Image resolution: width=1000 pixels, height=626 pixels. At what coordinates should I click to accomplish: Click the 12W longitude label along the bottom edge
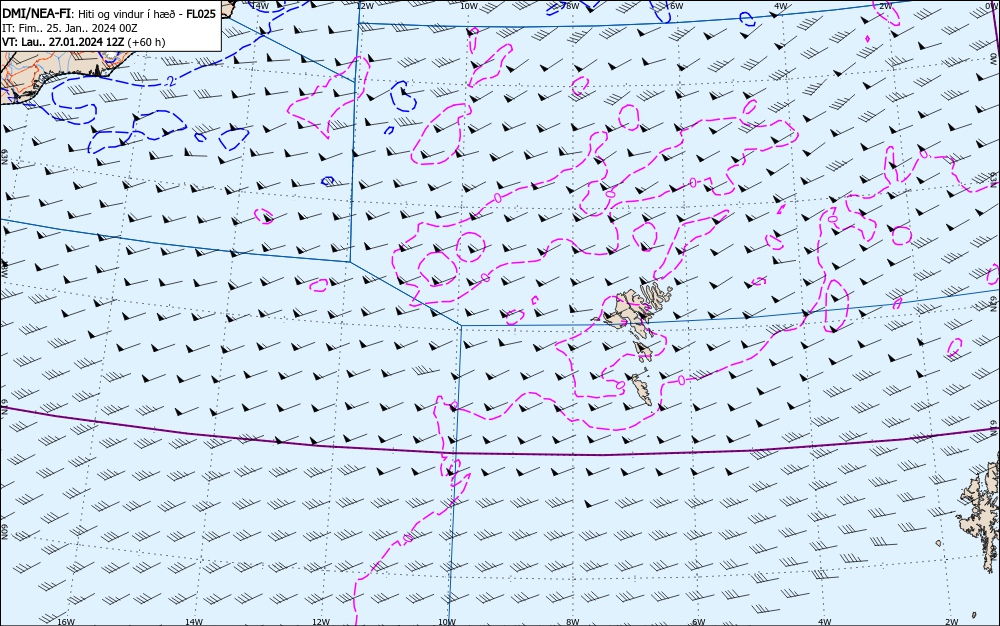pyautogui.click(x=321, y=622)
